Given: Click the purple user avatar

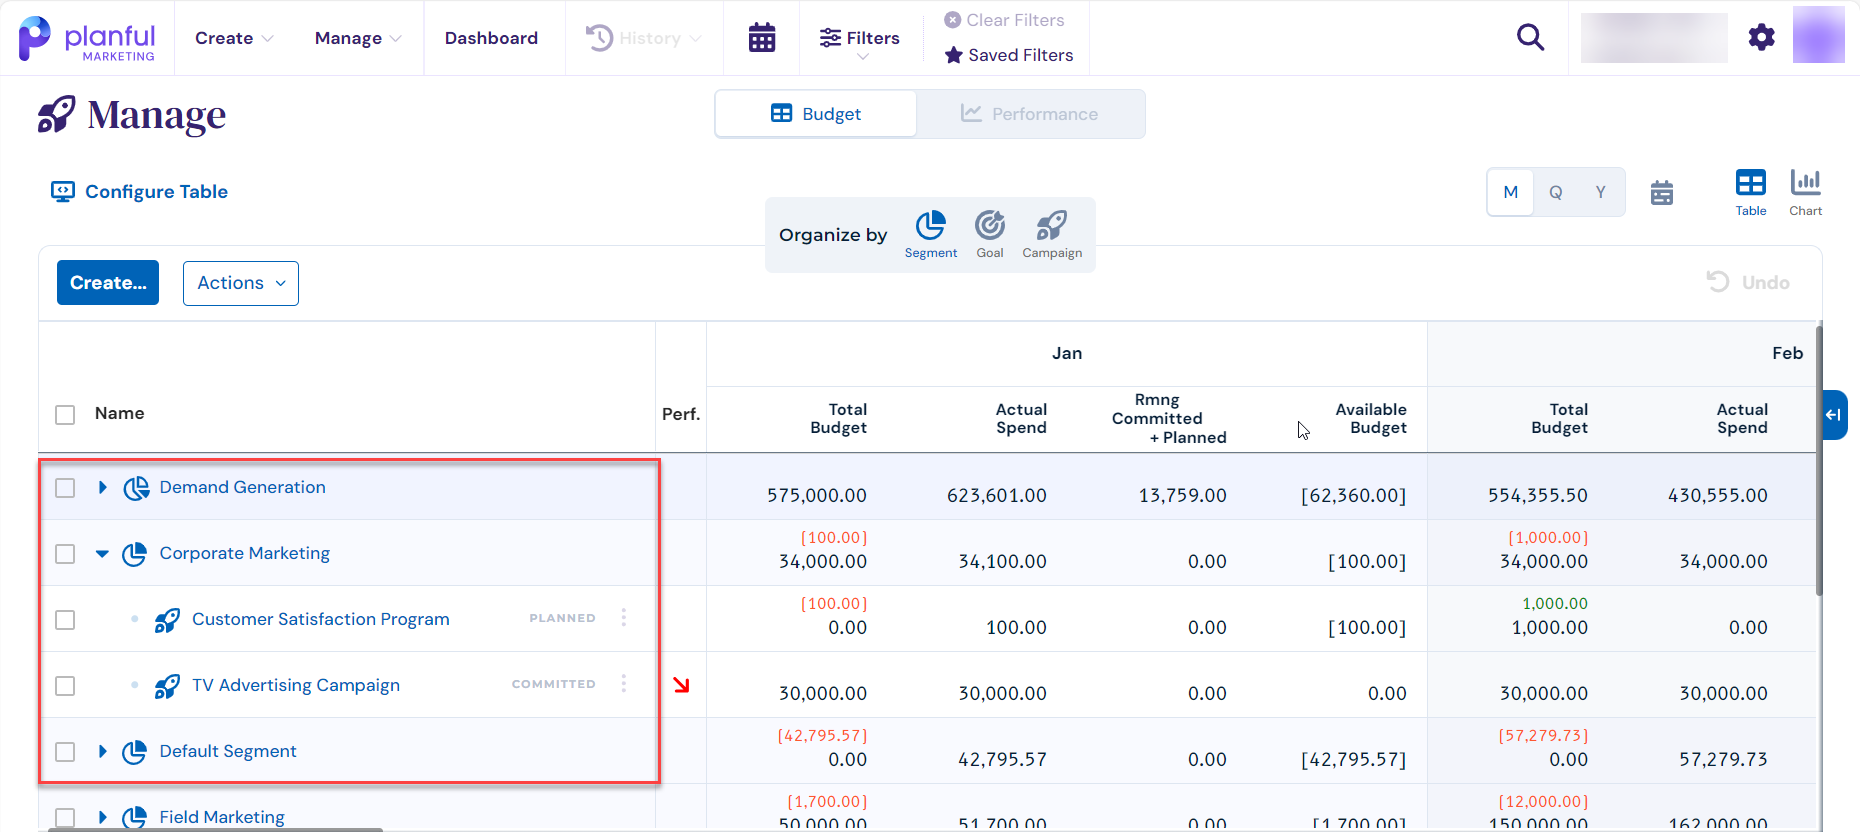Looking at the screenshot, I should (1818, 35).
